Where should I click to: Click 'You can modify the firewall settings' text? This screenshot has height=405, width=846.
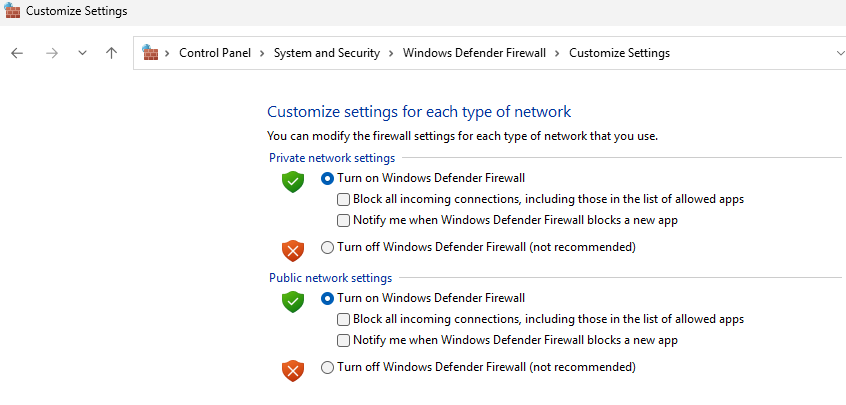(462, 136)
